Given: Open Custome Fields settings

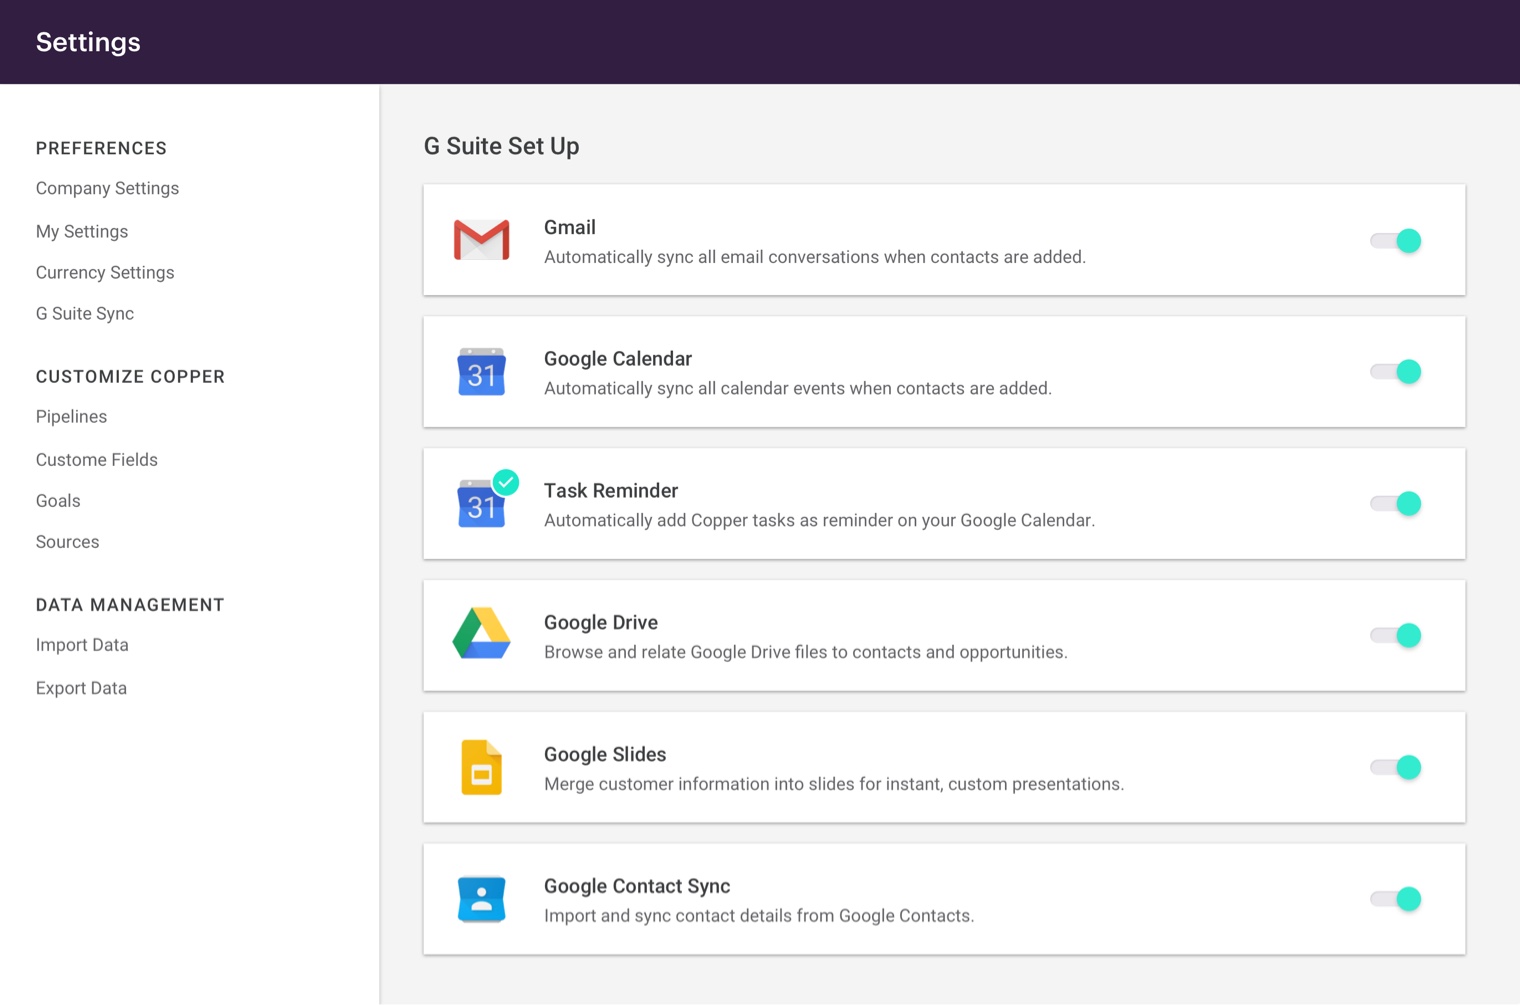Looking at the screenshot, I should click(x=97, y=459).
